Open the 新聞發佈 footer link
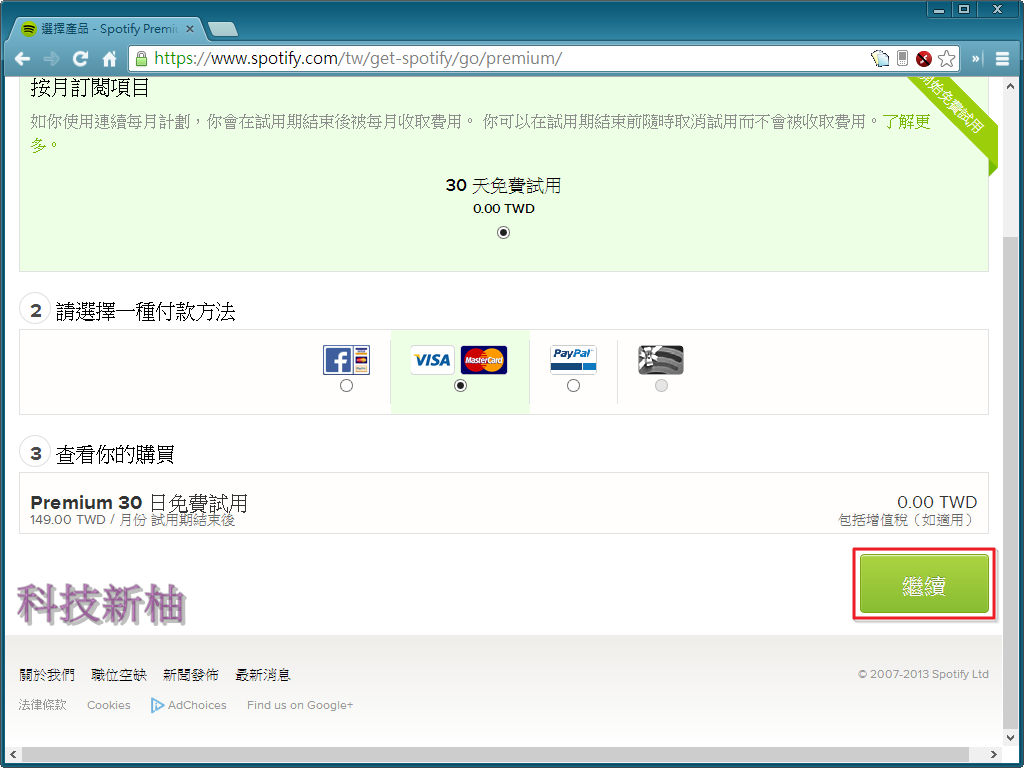 [191, 675]
